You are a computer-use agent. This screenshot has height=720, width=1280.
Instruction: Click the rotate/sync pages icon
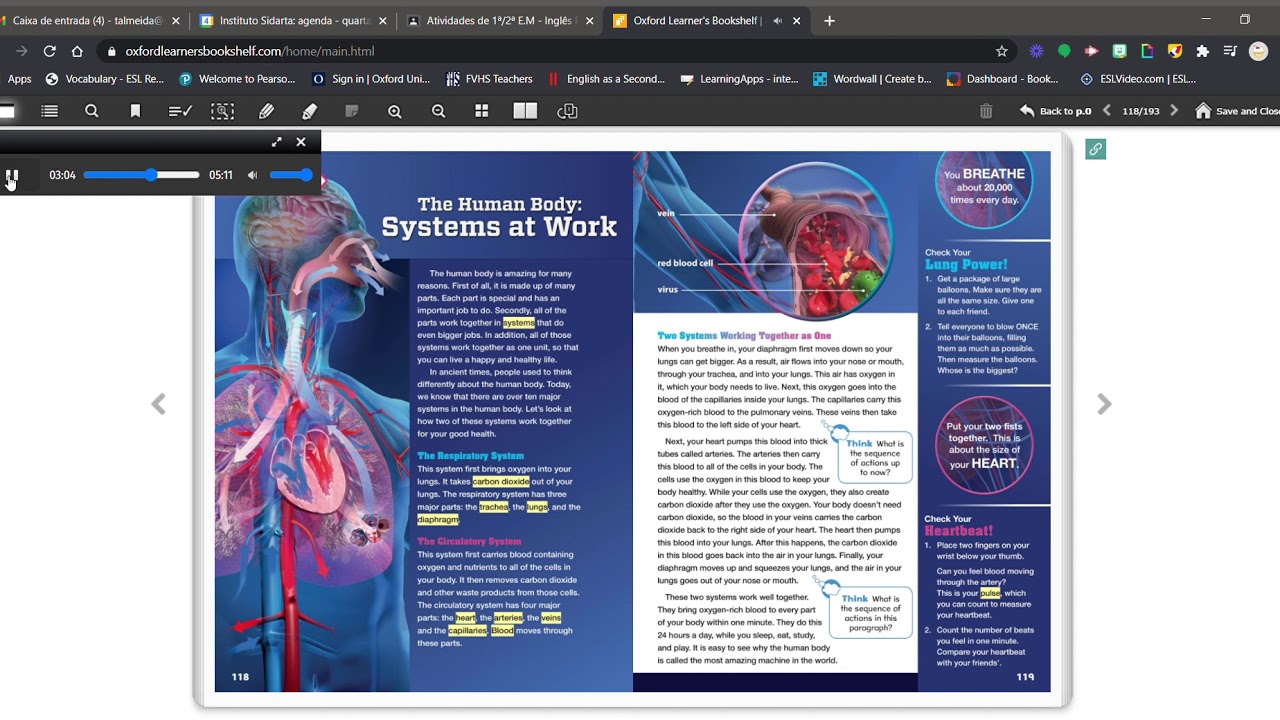click(567, 111)
